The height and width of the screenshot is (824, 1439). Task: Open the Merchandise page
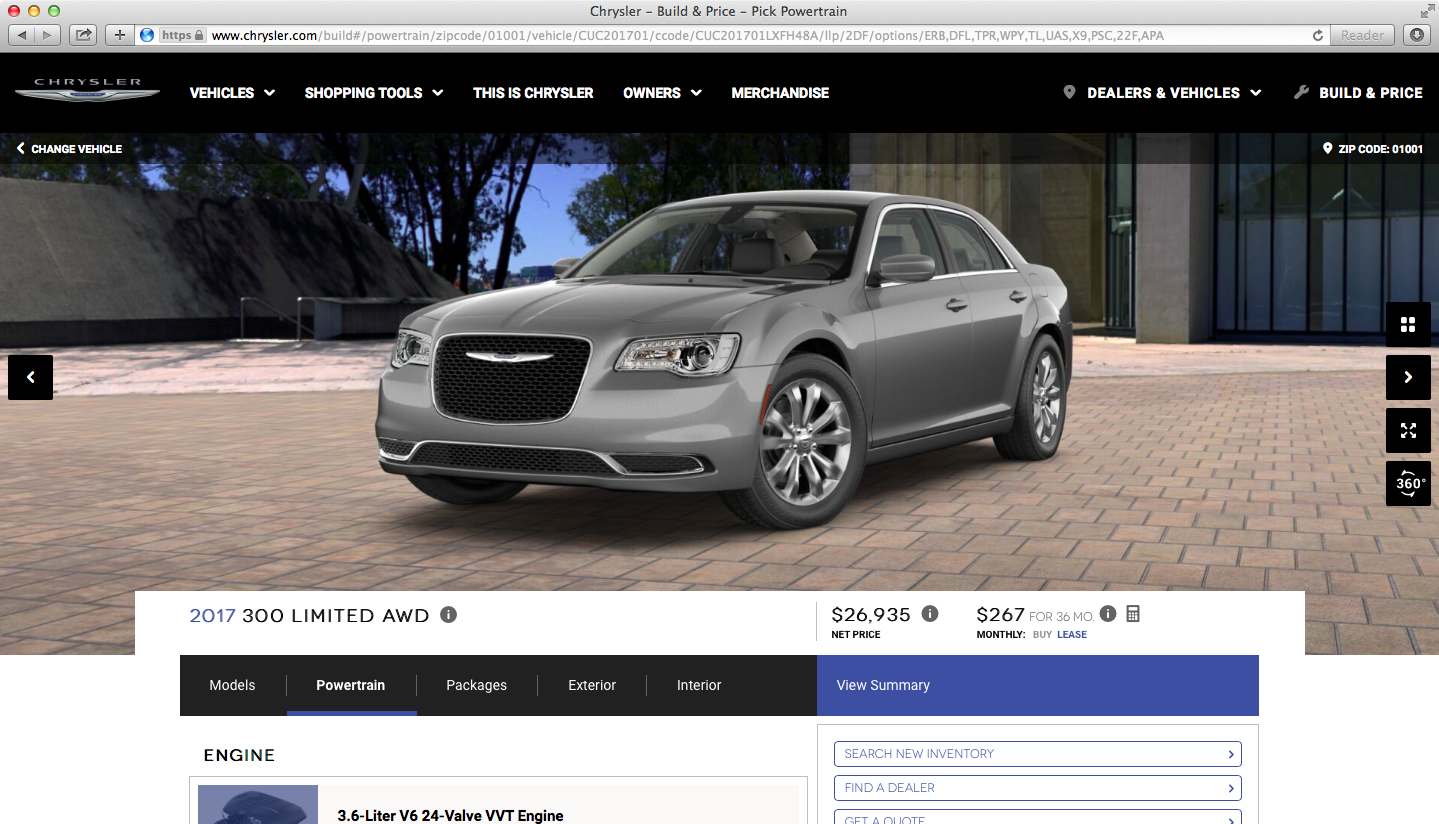[780, 92]
